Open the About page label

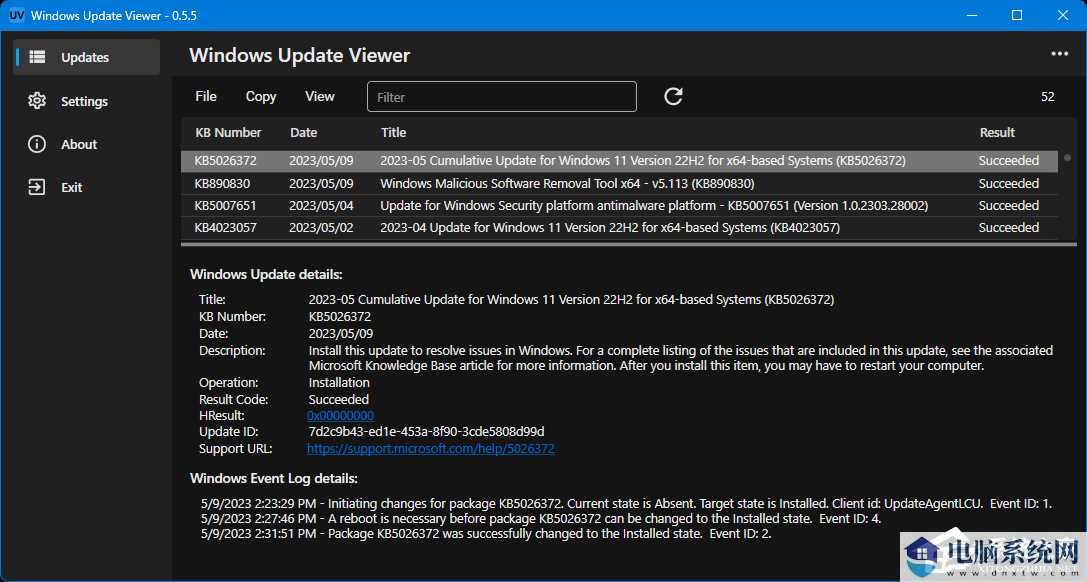click(x=79, y=144)
